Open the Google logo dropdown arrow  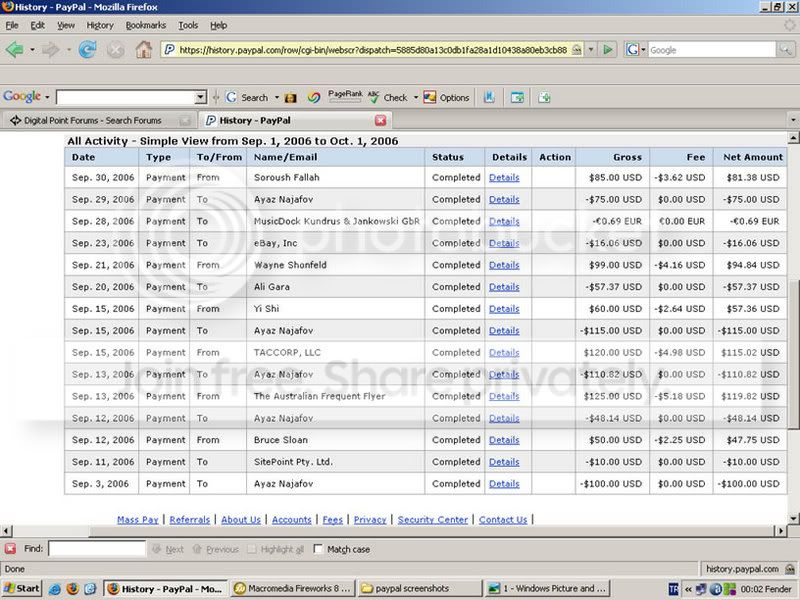pos(47,97)
